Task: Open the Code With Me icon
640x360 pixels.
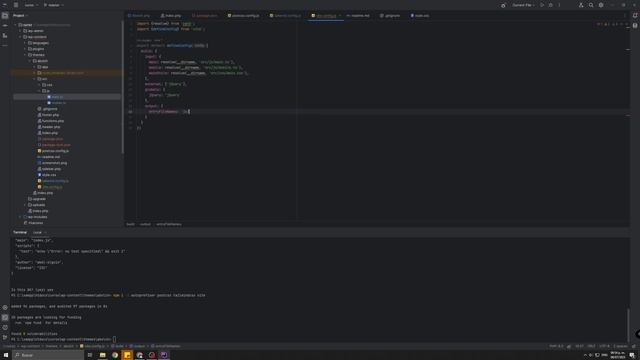Action: coord(581,5)
